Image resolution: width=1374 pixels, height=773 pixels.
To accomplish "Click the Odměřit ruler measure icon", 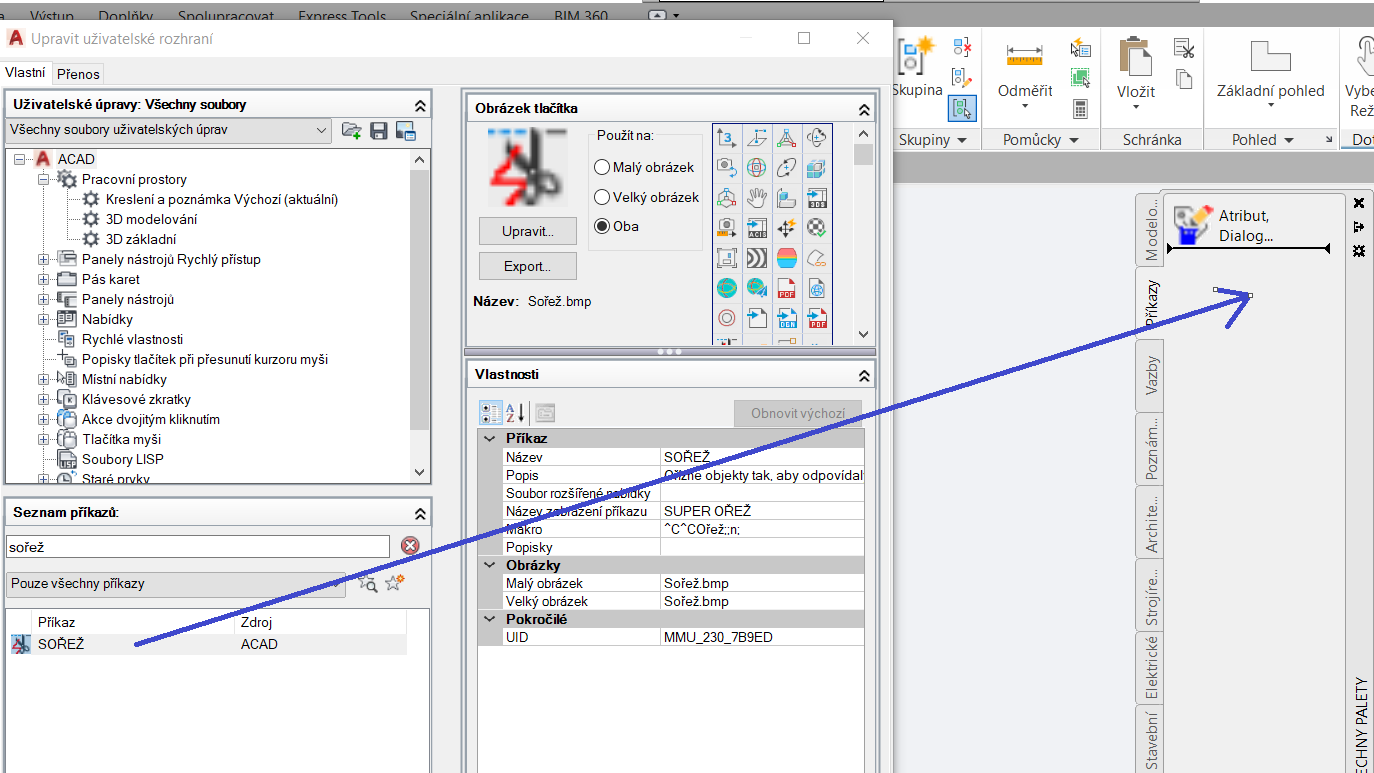I will coord(1025,55).
